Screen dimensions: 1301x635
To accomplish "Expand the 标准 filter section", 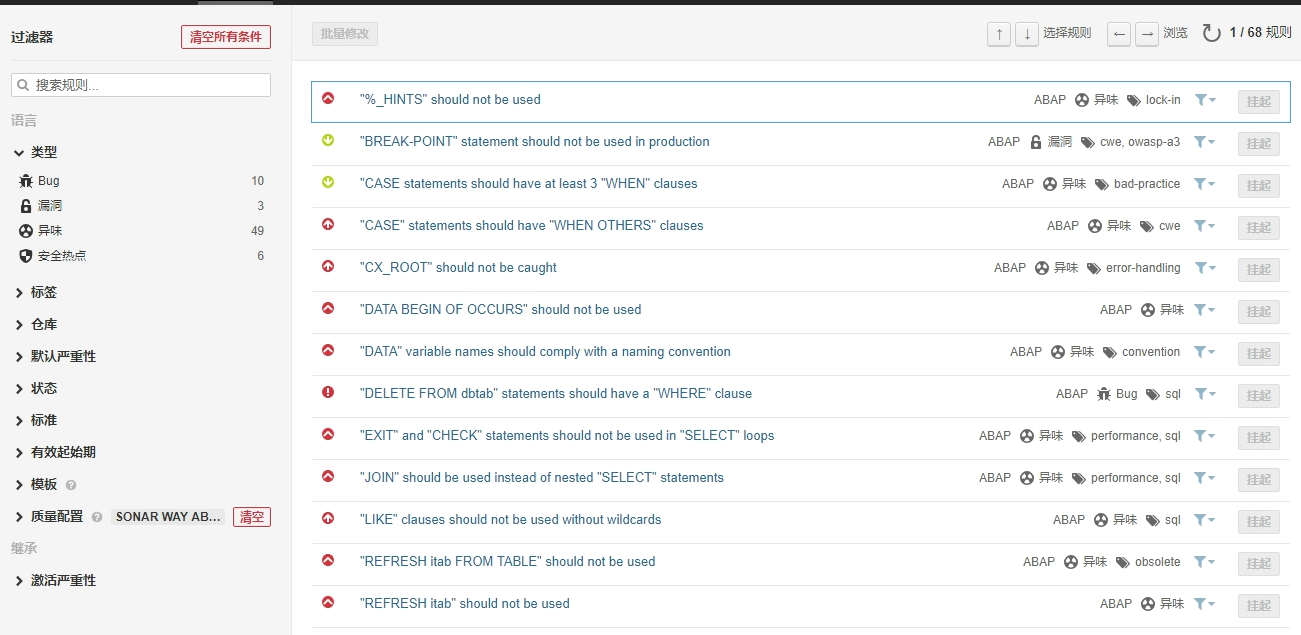I will click(x=36, y=420).
